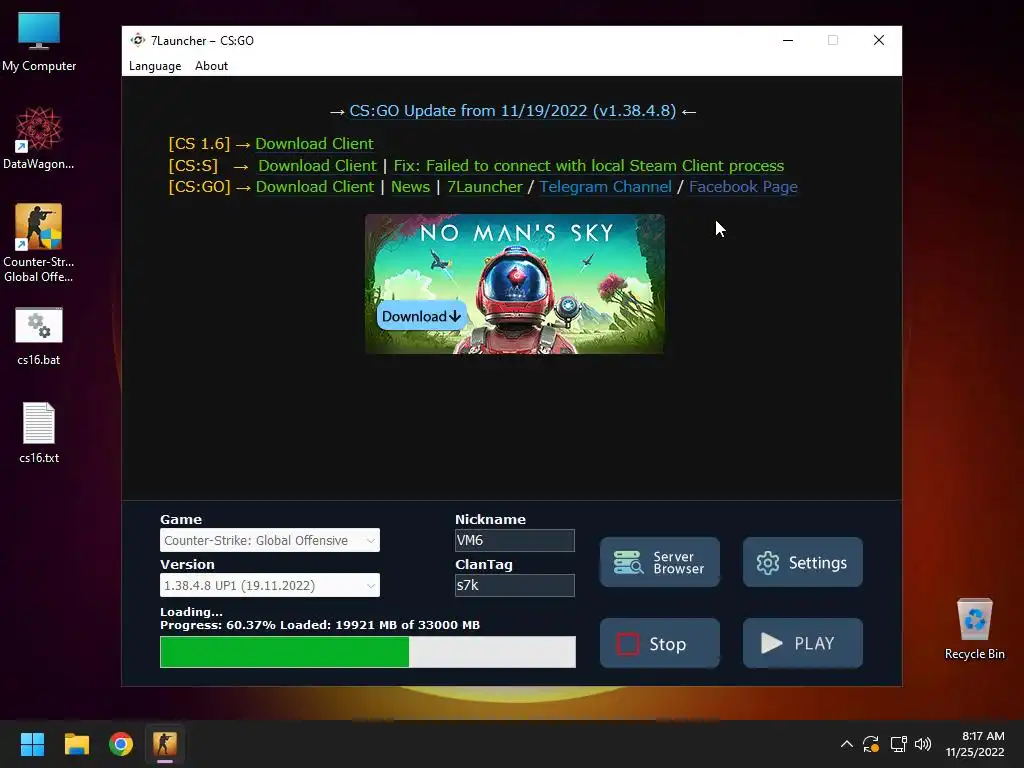Open the Facebook Page link

[x=743, y=187]
